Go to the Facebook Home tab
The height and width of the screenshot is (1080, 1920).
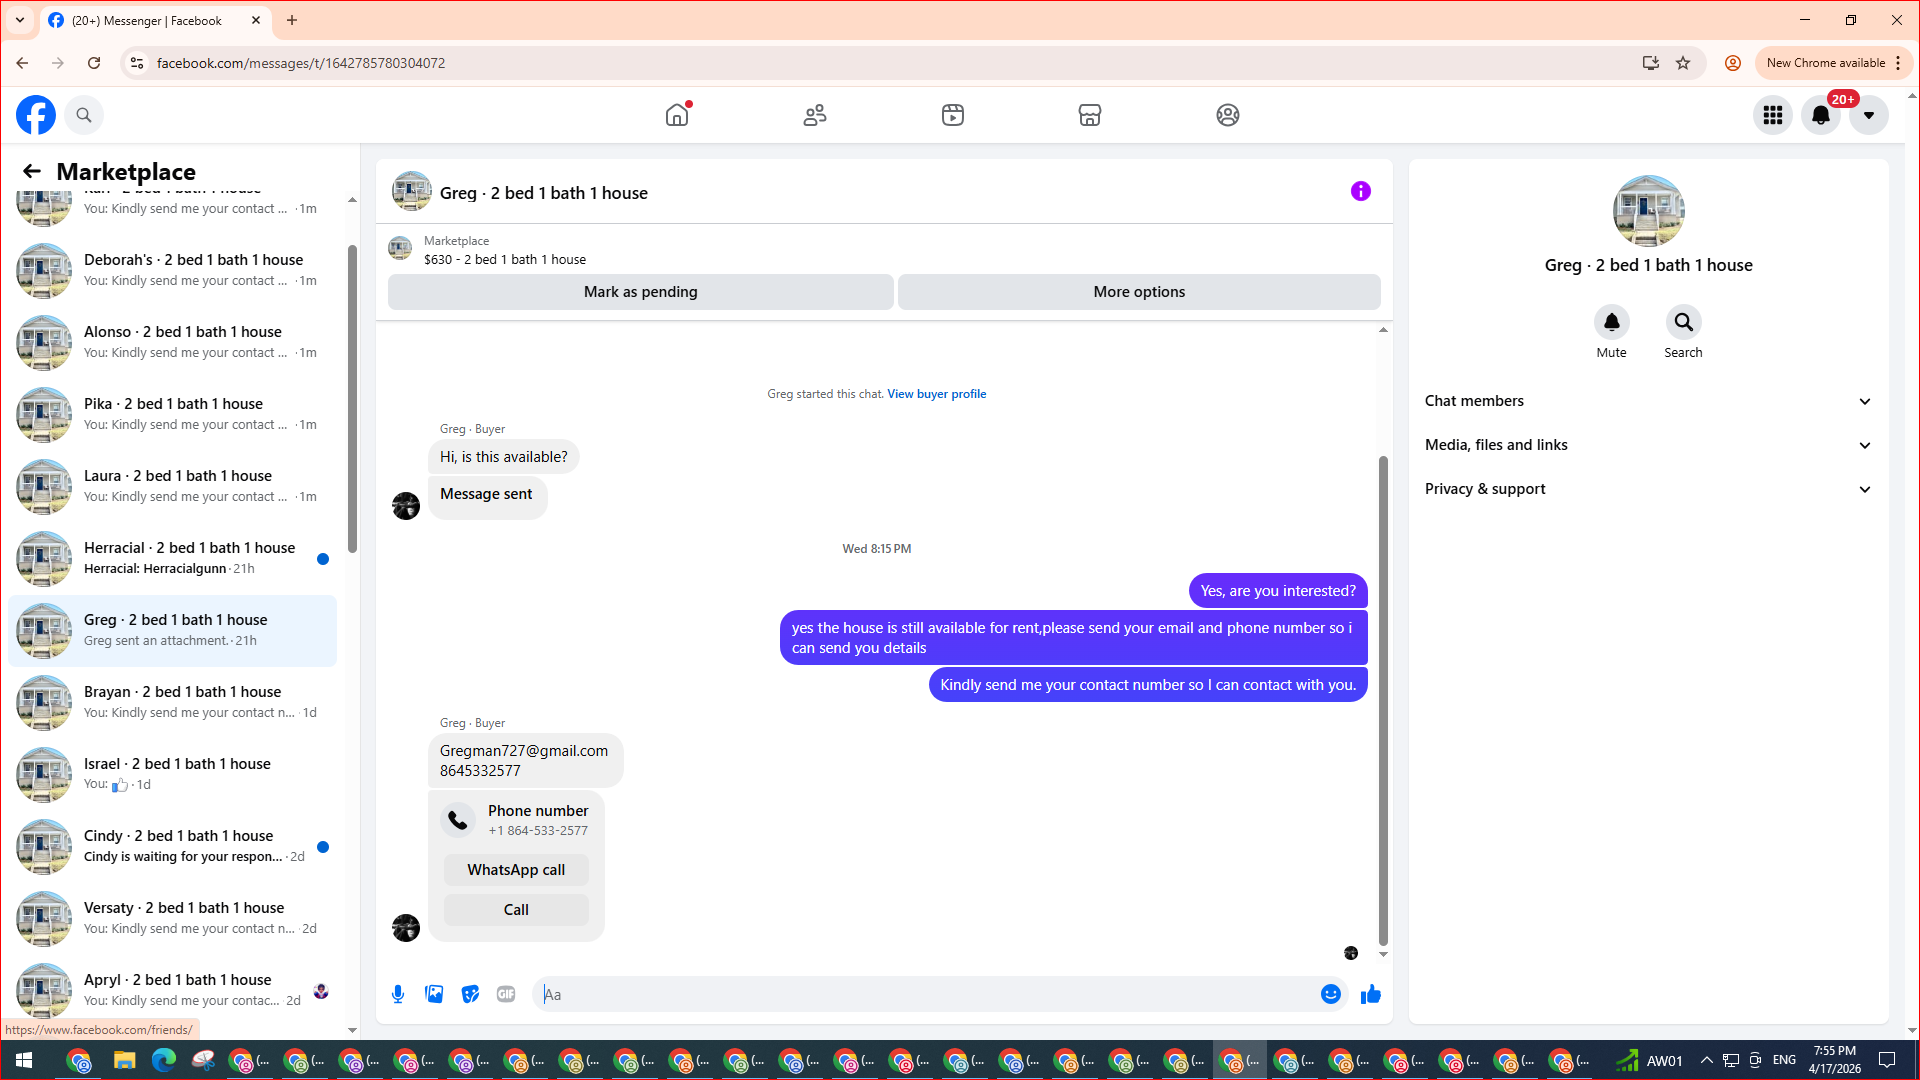click(677, 115)
